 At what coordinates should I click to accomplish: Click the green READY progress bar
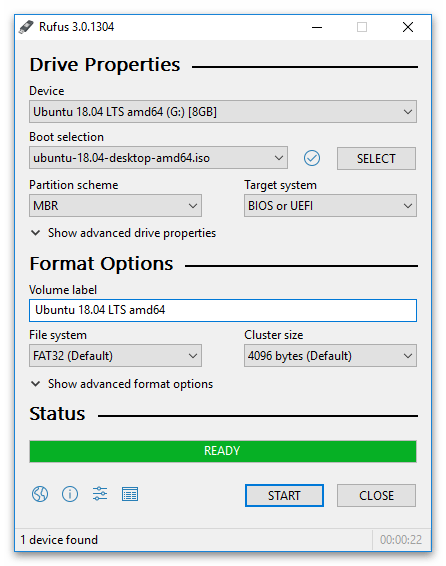click(223, 451)
